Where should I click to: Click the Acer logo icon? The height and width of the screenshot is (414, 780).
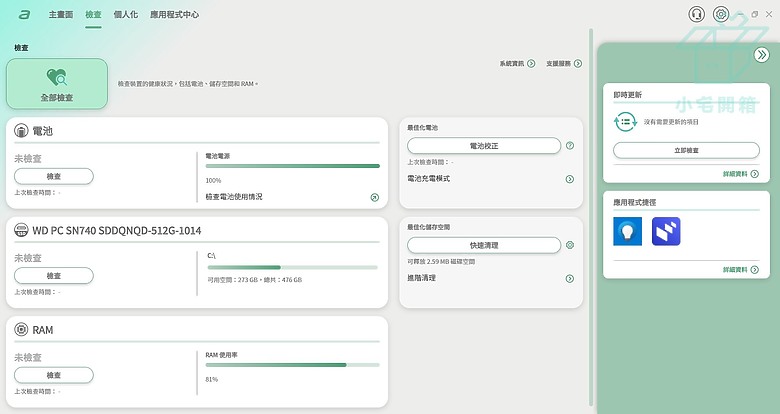coord(24,15)
